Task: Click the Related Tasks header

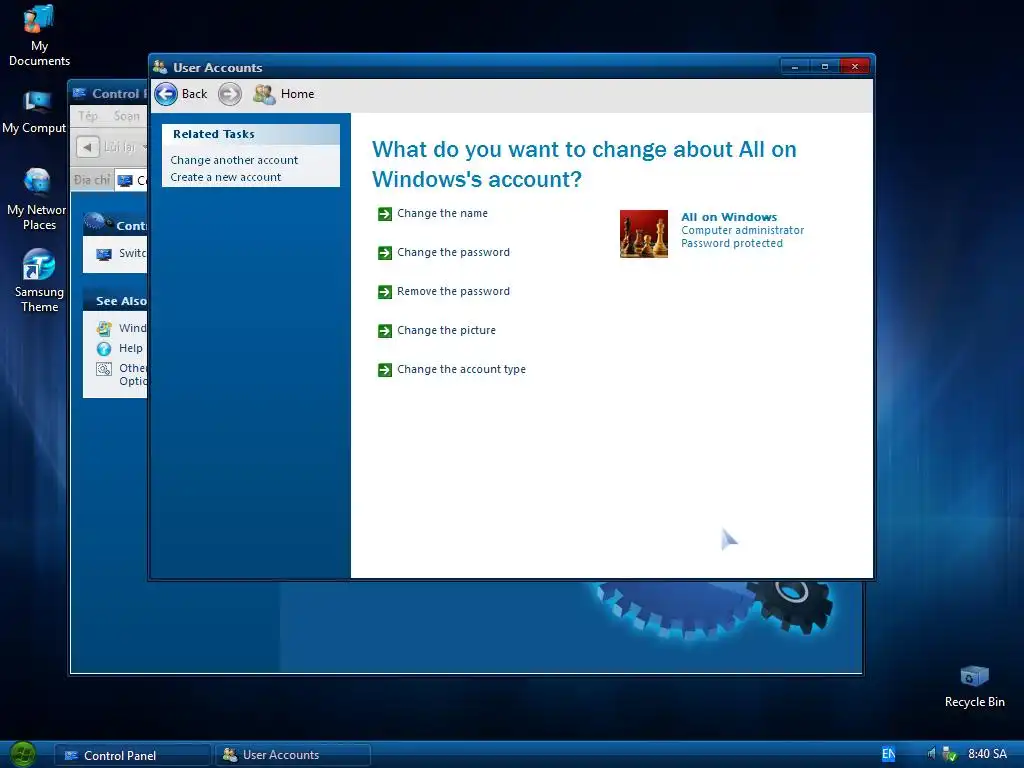Action: [251, 134]
